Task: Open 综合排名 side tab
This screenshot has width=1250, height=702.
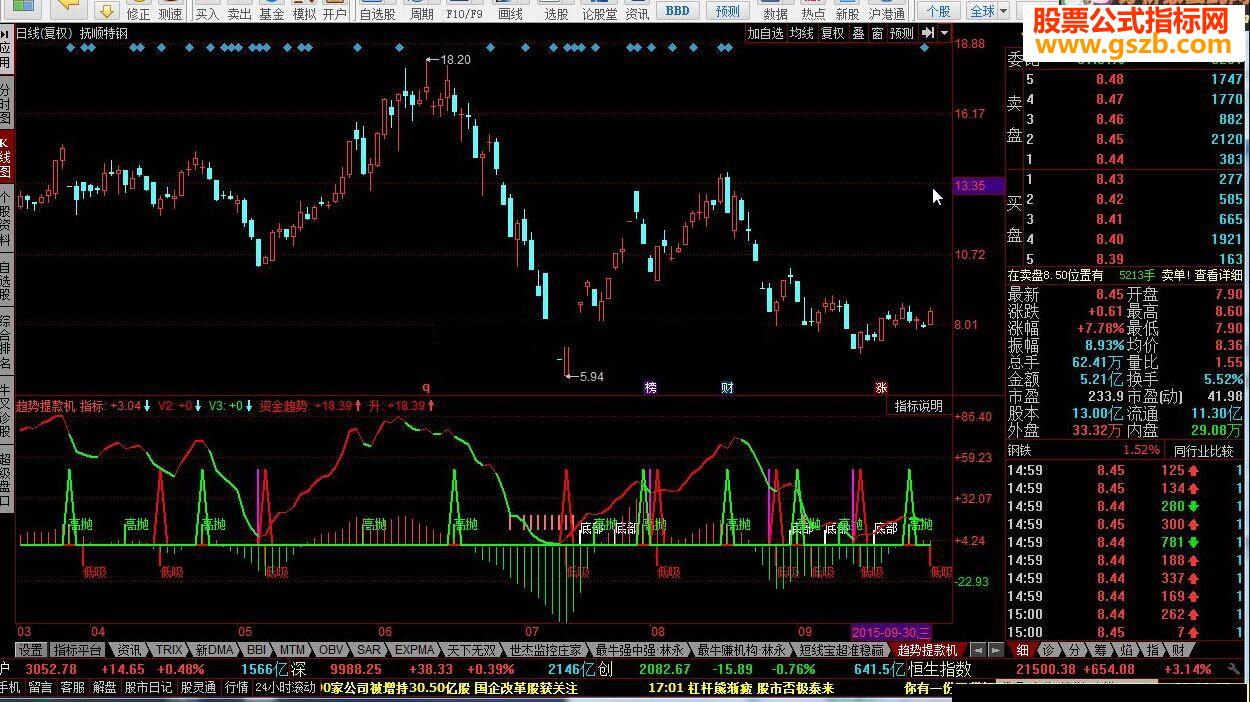Action: tap(6, 342)
